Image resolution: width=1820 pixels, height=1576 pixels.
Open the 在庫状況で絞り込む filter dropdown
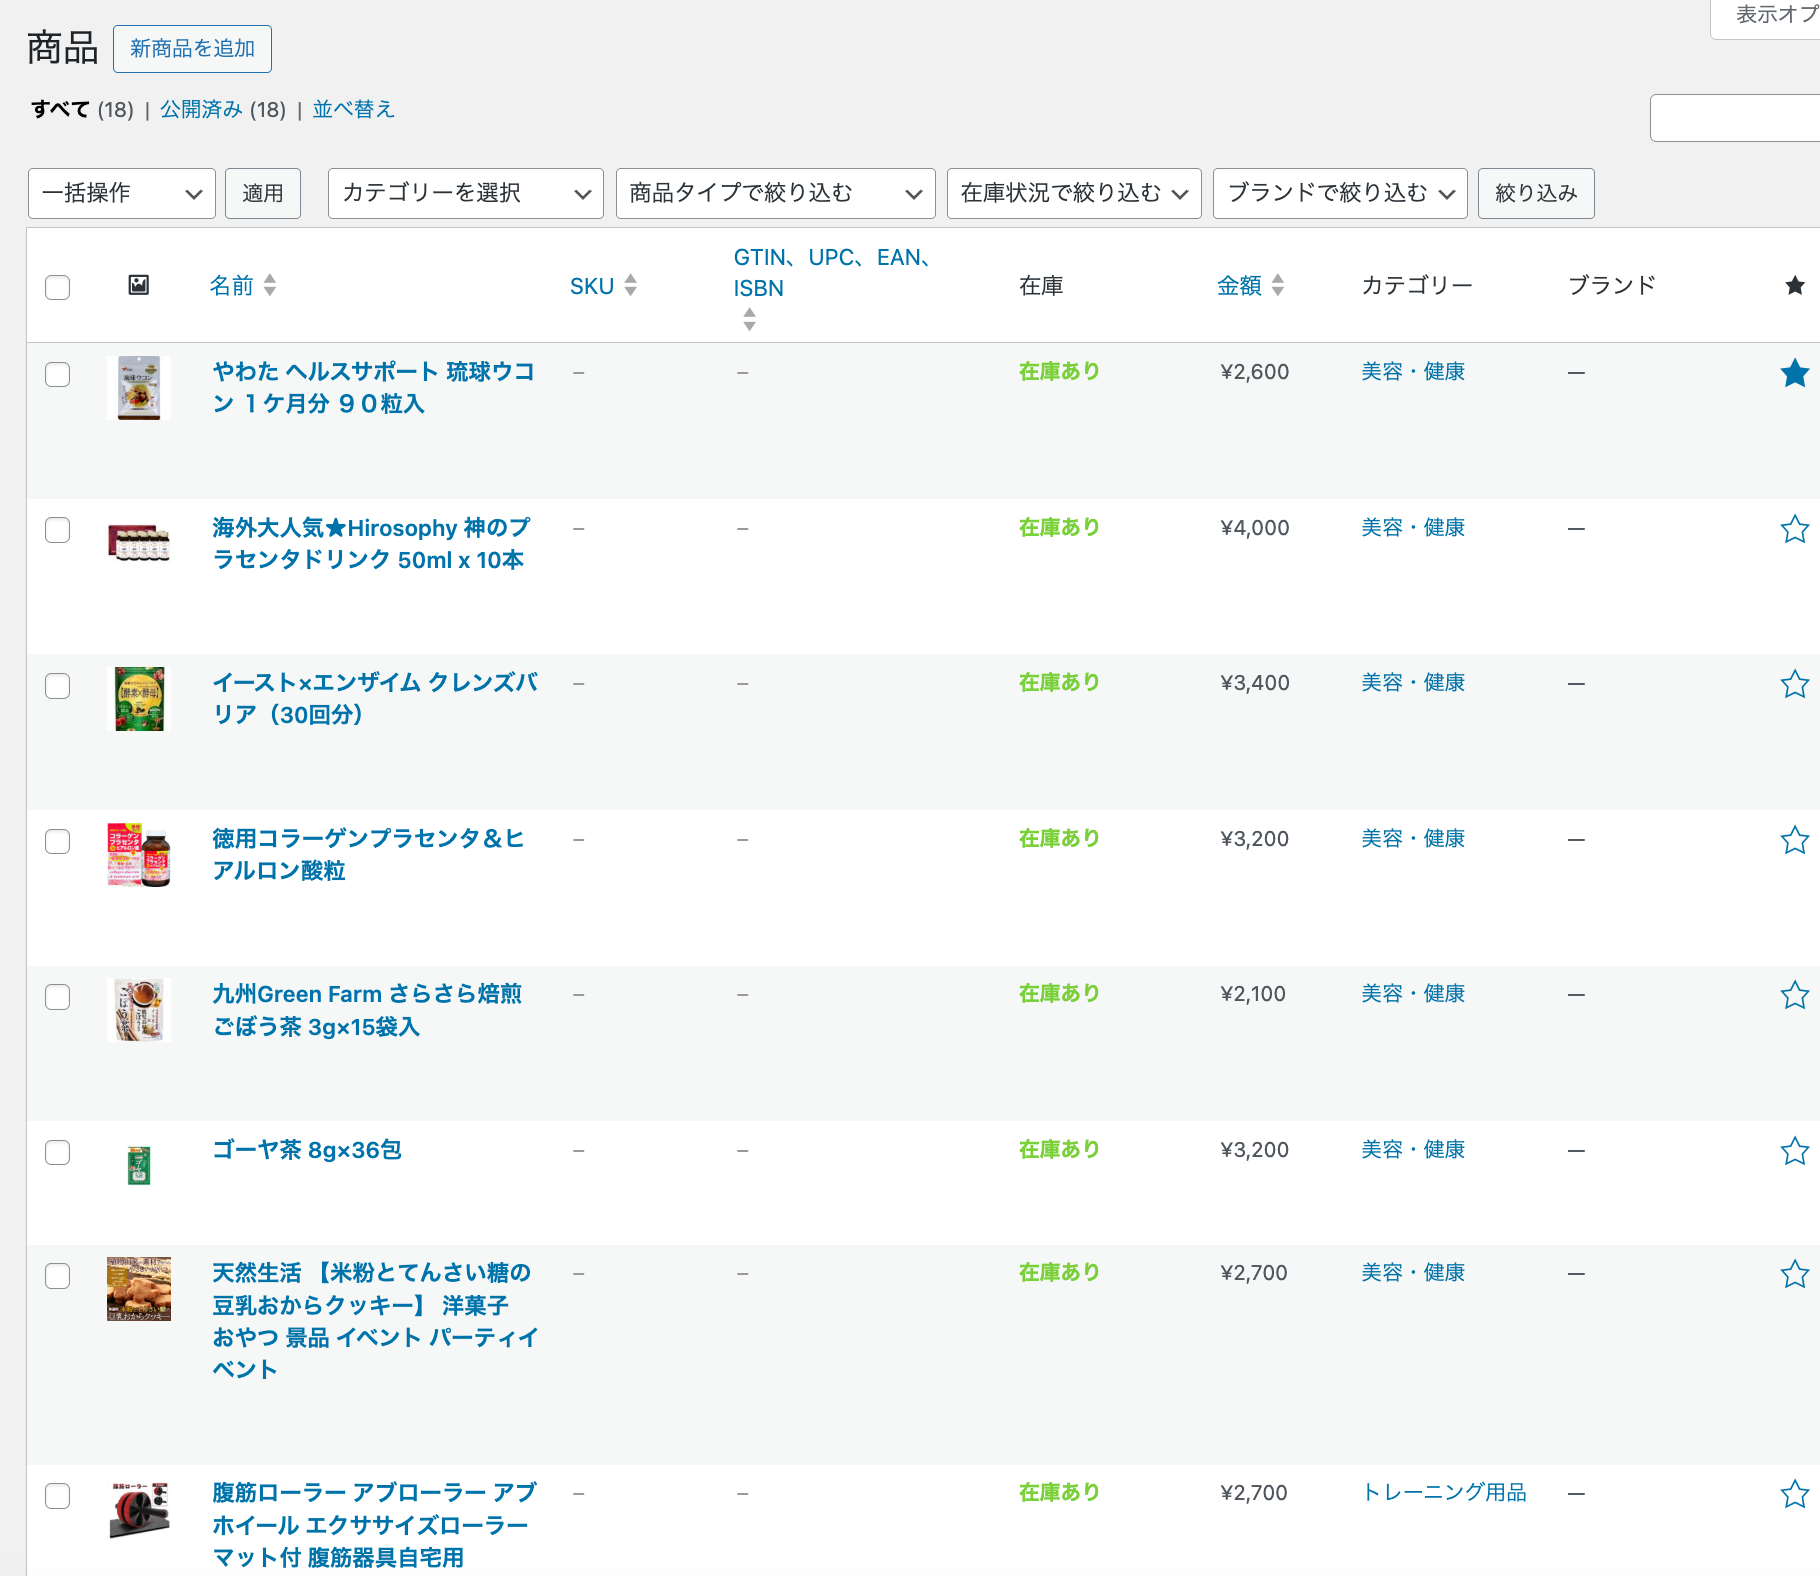coord(1073,193)
